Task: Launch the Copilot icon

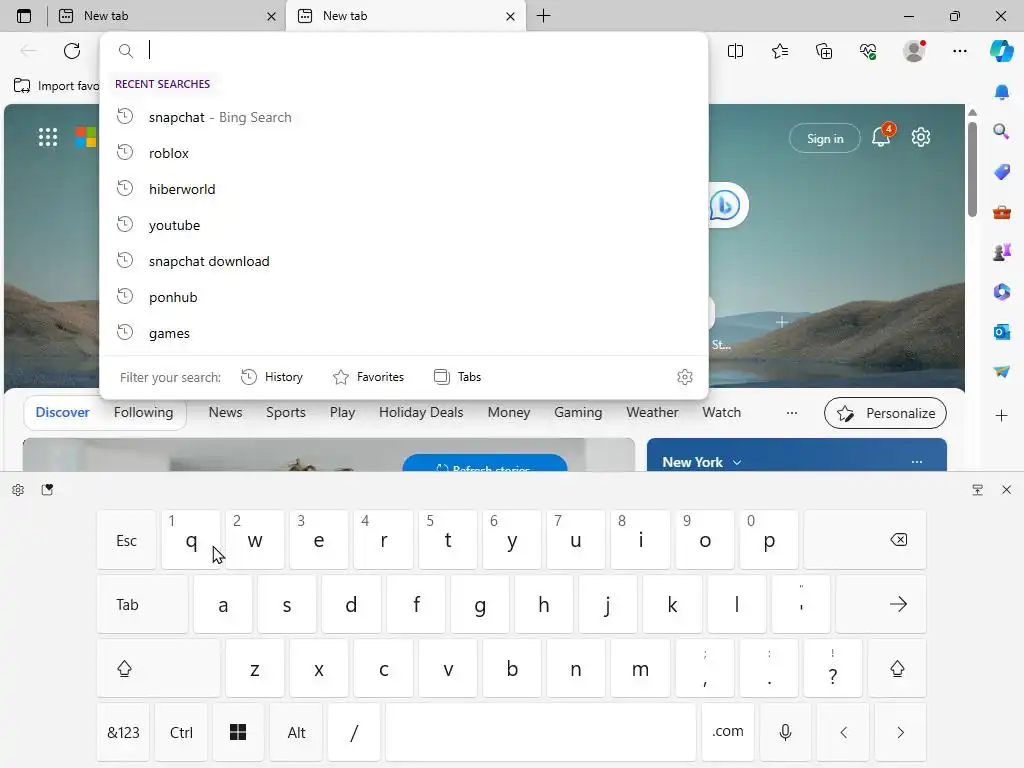Action: (x=1002, y=50)
